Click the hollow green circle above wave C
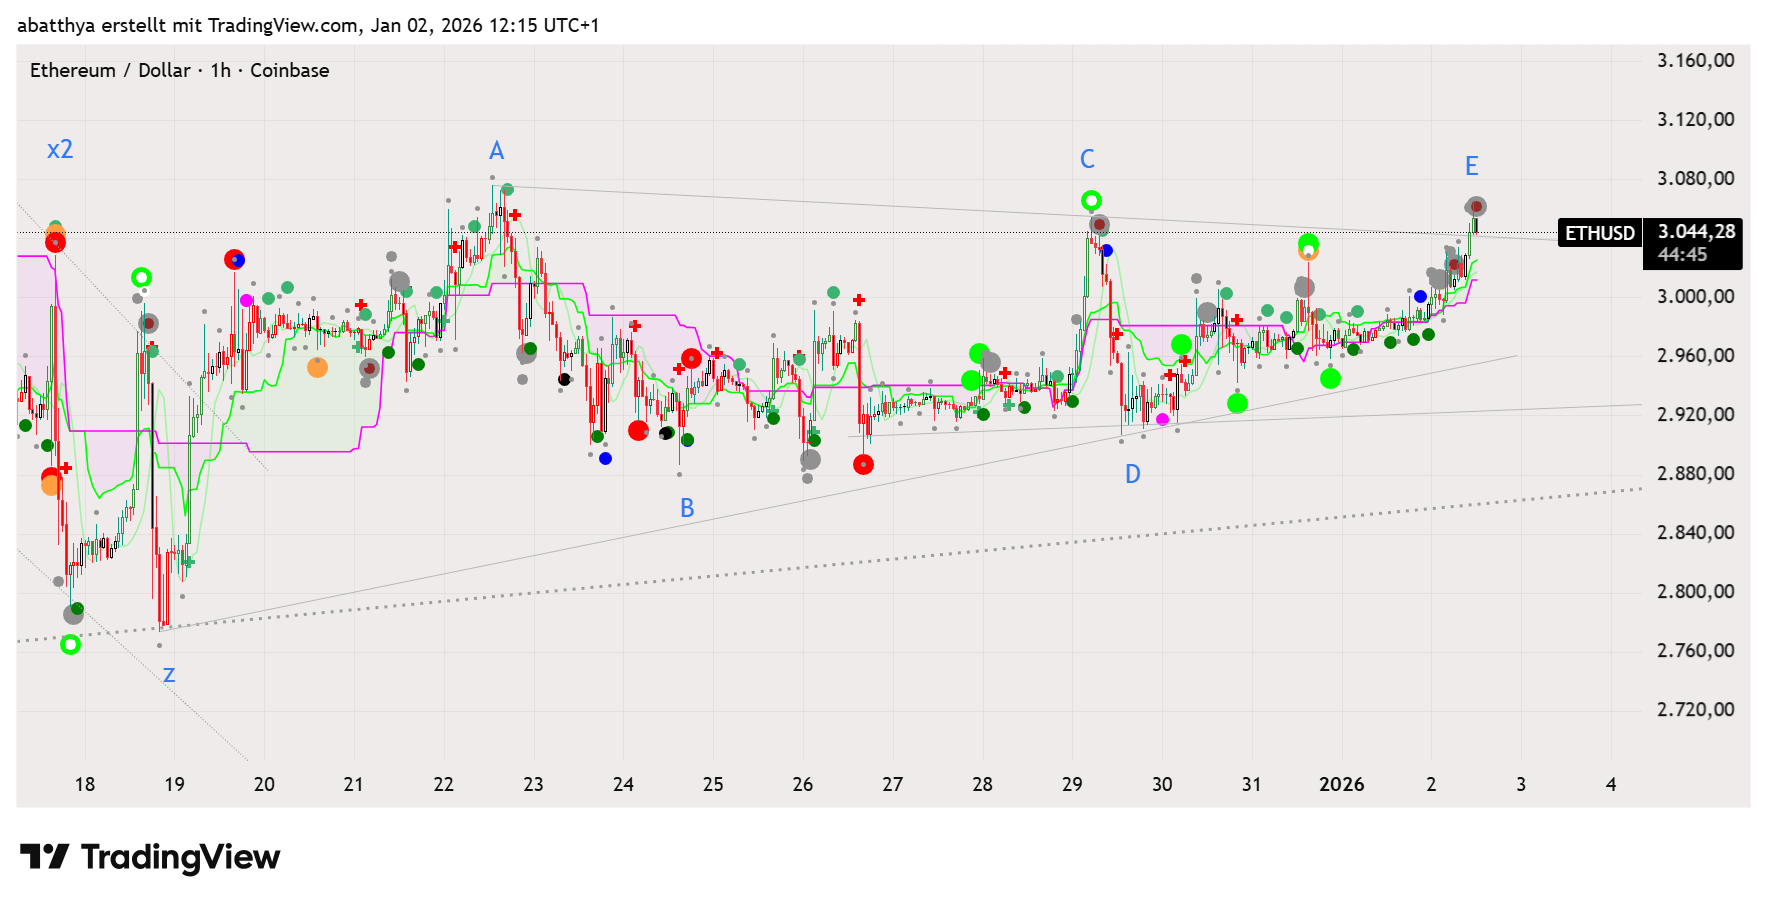Viewport: 1767px width, 906px height. 1091,201
